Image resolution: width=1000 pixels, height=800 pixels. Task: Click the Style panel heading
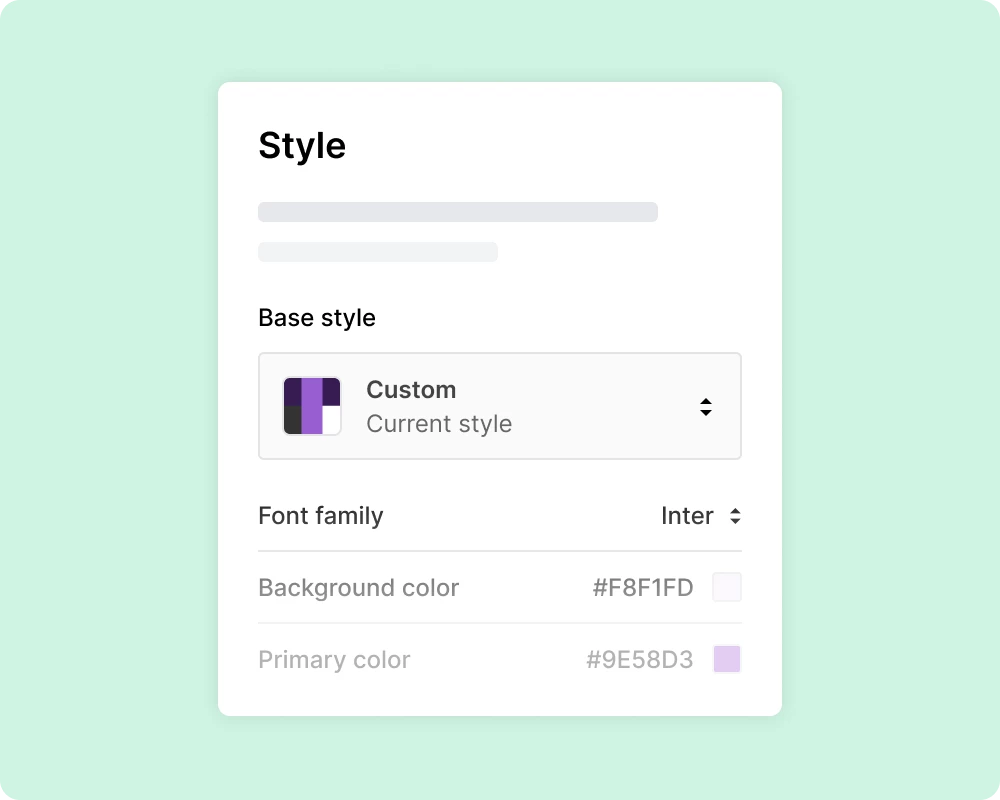coord(302,146)
